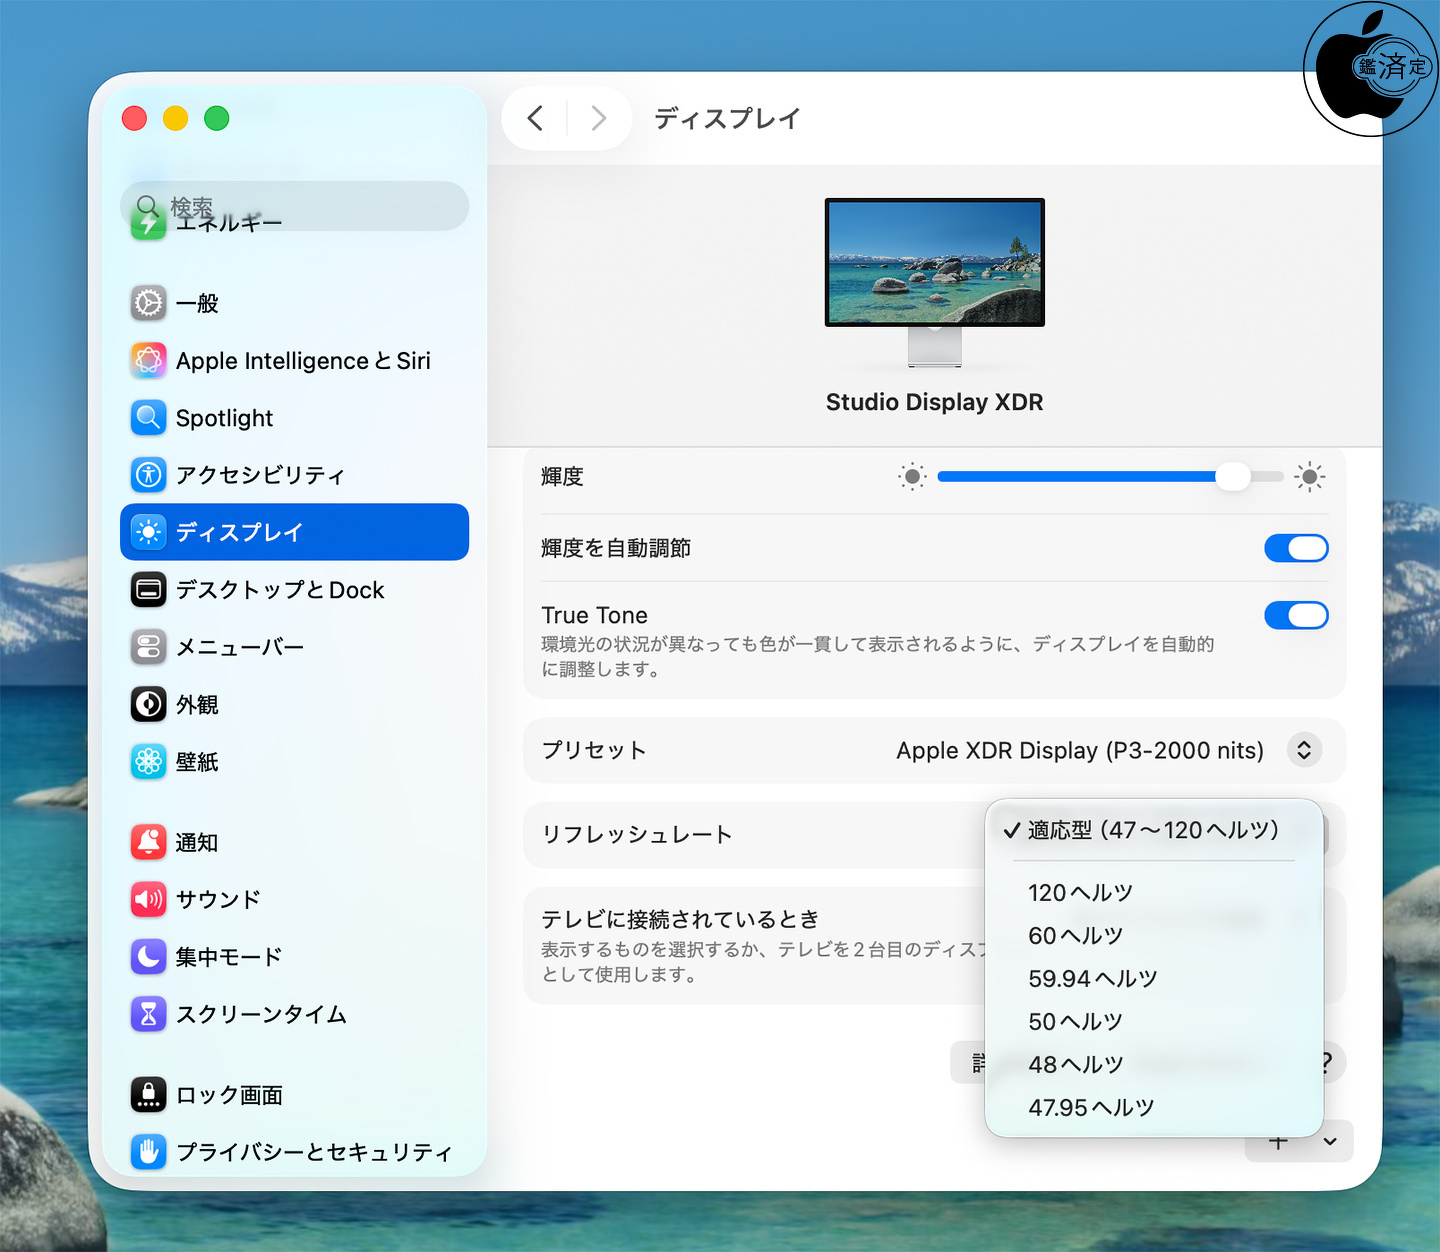This screenshot has width=1440, height=1252.
Task: Open Accessibility (アクセシビリティ) icon
Action: [149, 474]
